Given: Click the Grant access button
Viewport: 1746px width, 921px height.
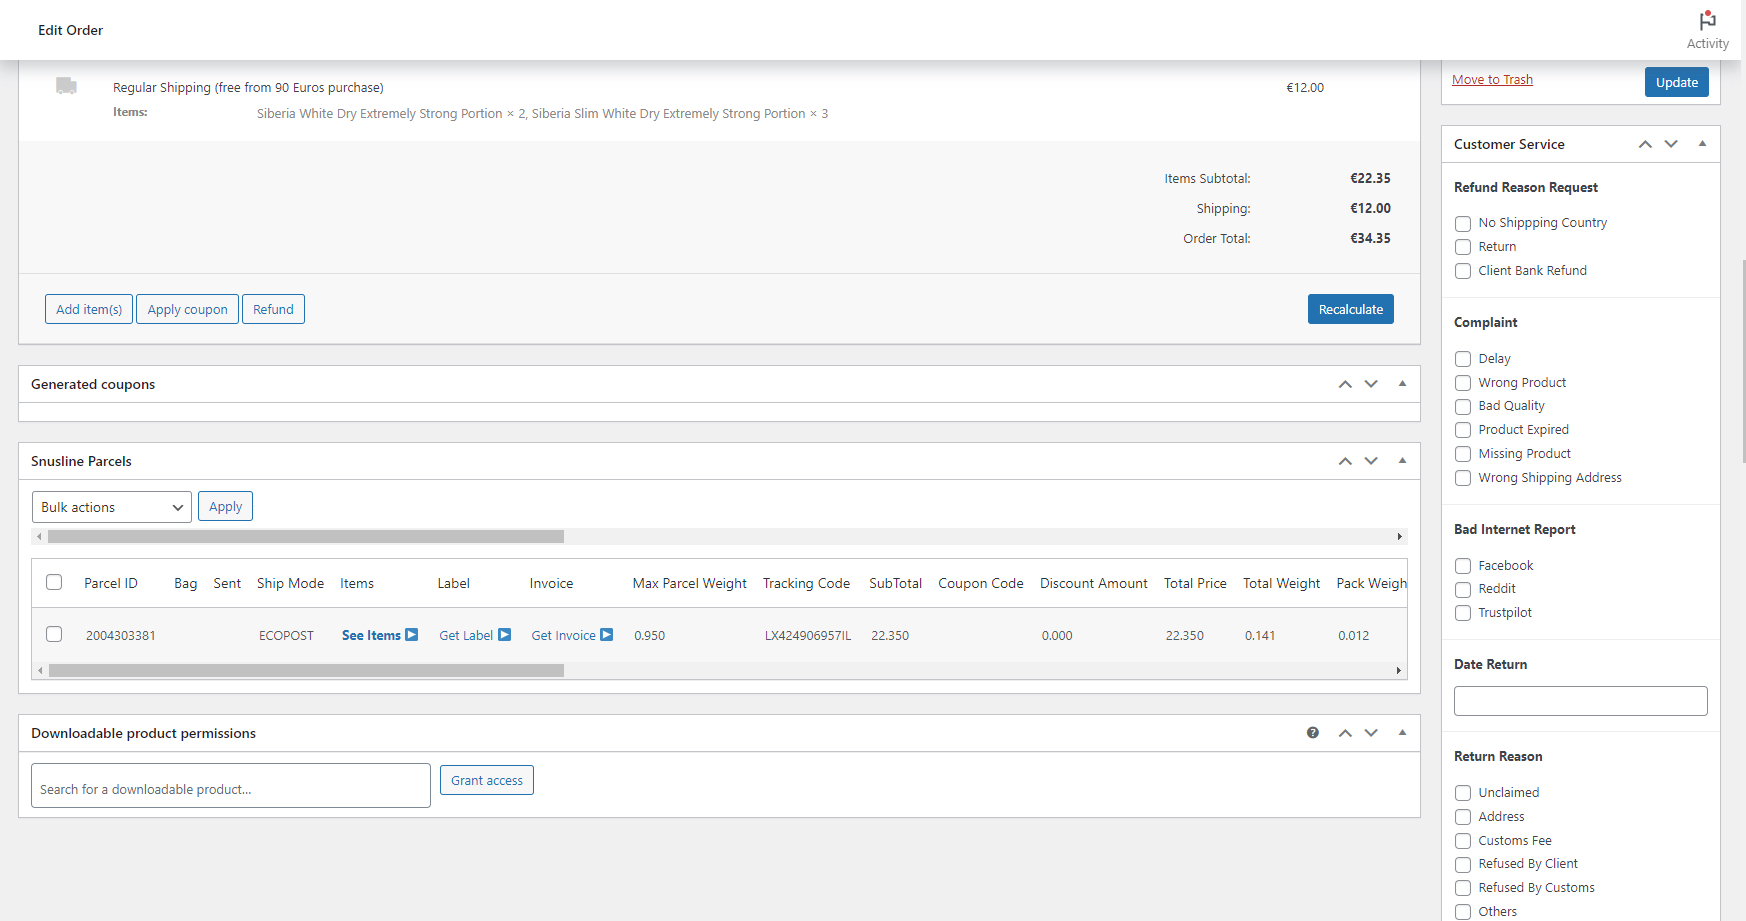Looking at the screenshot, I should pyautogui.click(x=487, y=780).
